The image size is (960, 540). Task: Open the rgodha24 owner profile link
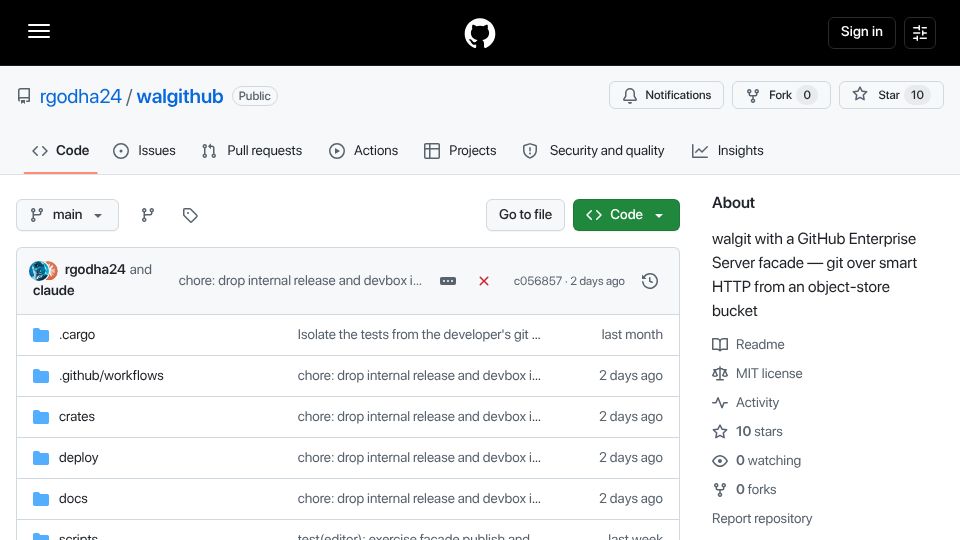point(80,96)
